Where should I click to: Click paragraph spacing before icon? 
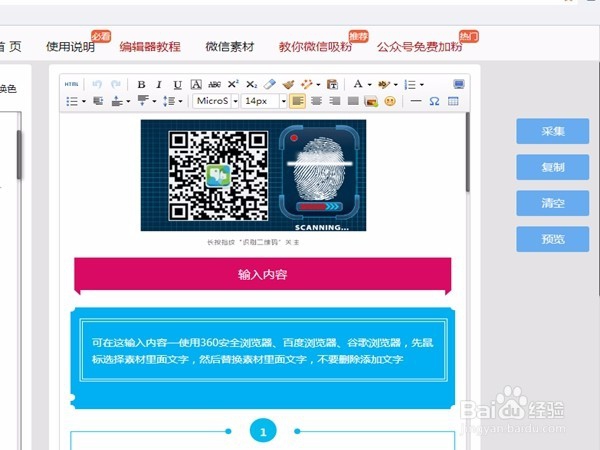(117, 101)
